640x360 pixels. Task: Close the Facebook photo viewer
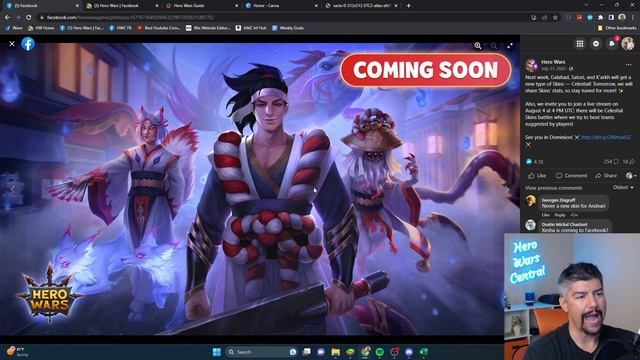(12, 44)
